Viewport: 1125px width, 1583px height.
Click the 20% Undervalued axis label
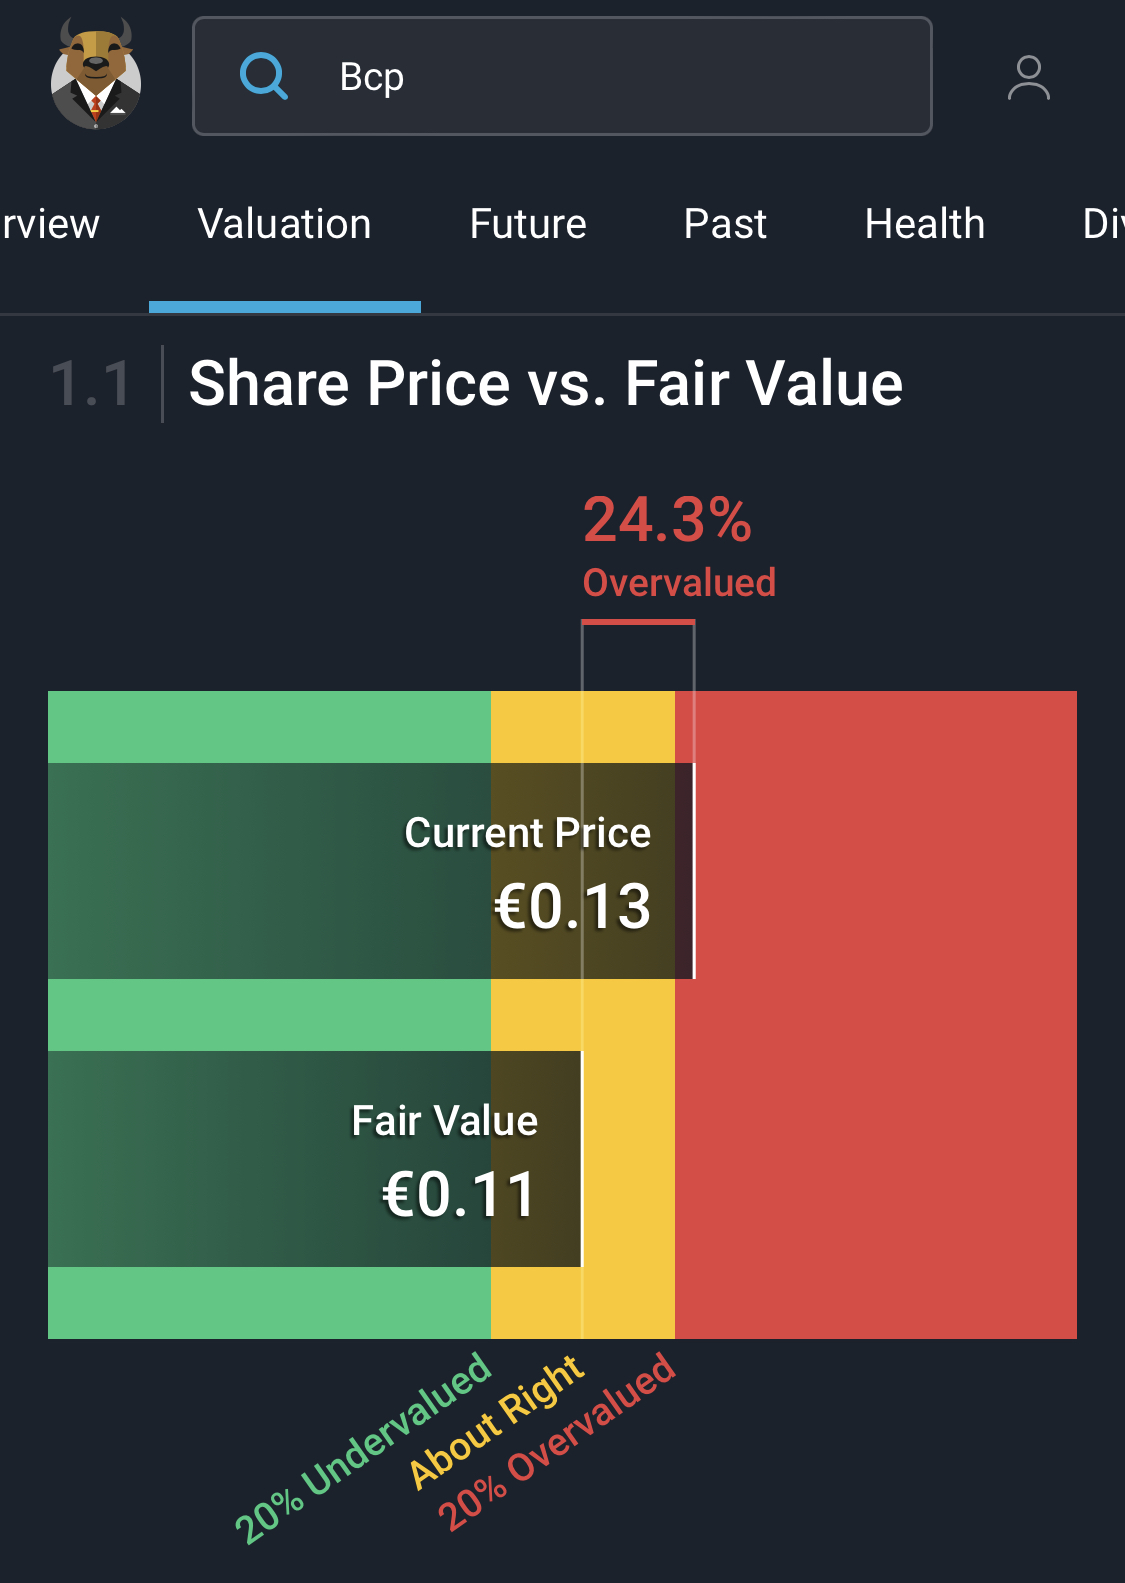pos(362,1446)
